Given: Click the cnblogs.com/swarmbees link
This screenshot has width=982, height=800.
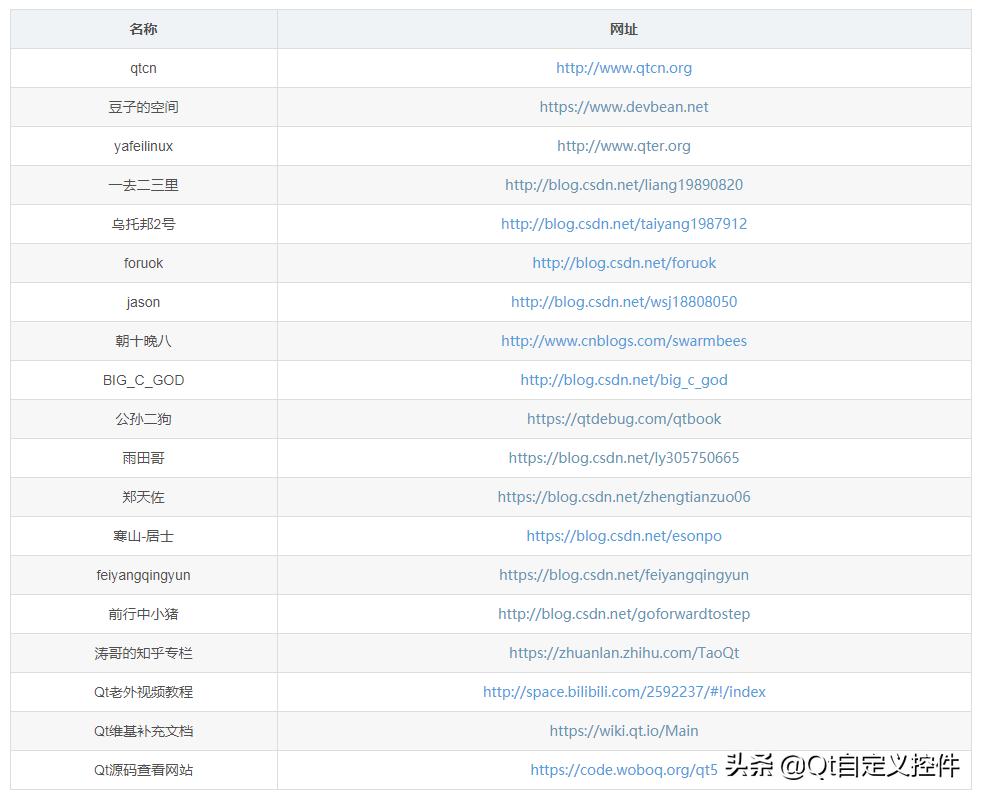Looking at the screenshot, I should tap(624, 340).
